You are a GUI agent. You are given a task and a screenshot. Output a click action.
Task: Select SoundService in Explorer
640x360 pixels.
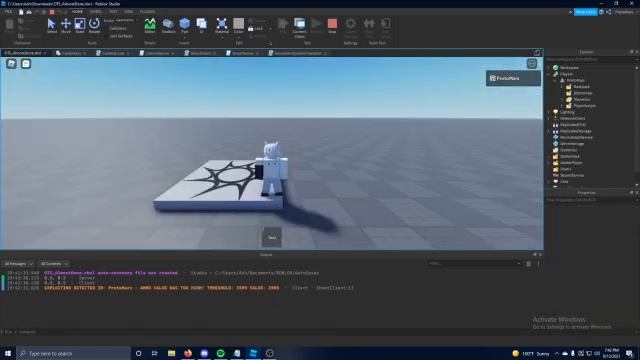pyautogui.click(x=572, y=176)
